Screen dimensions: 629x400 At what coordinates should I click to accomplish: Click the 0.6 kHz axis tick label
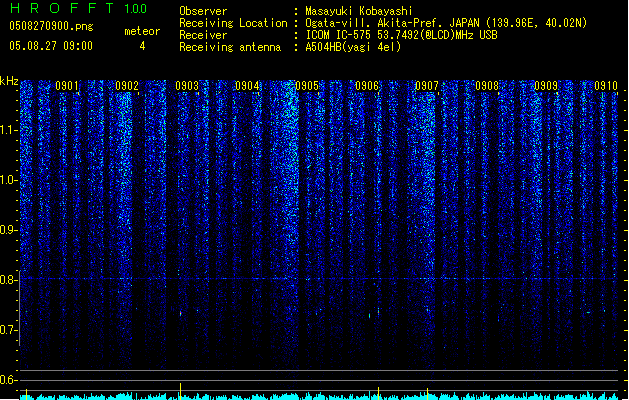9,380
